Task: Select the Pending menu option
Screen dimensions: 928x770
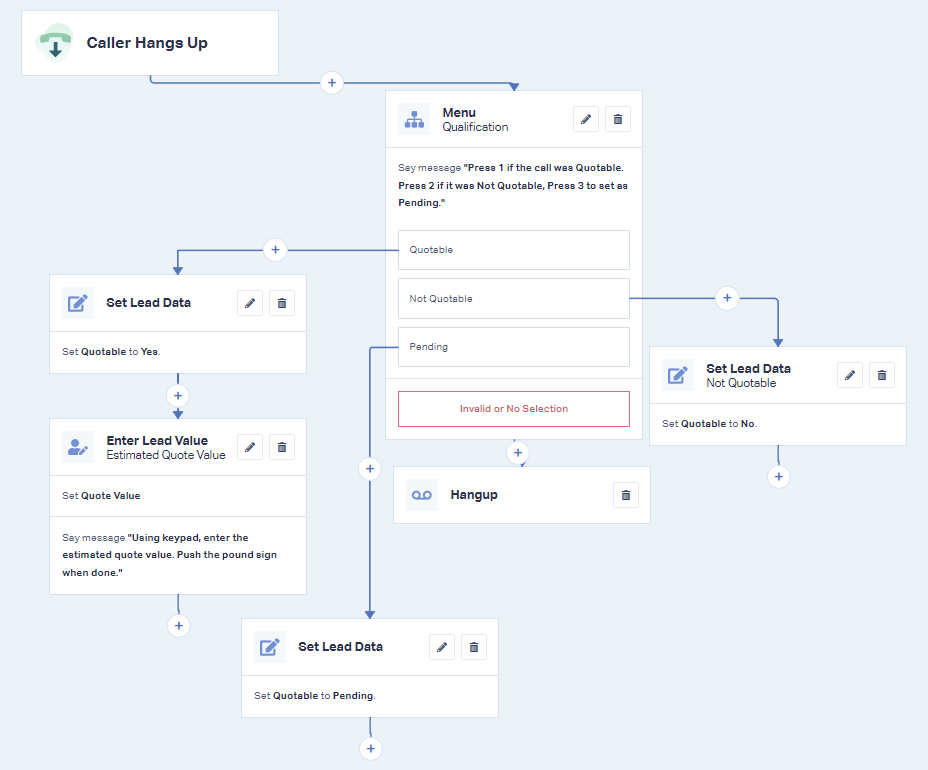Action: (x=514, y=347)
